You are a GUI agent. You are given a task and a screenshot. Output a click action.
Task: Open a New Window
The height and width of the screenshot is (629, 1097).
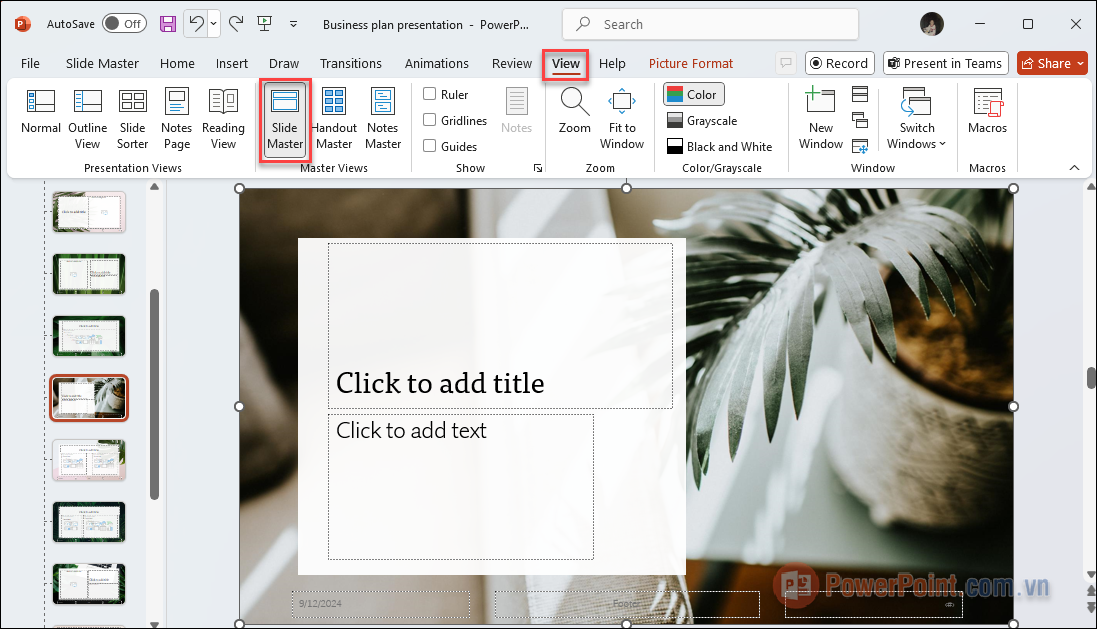[x=821, y=119]
